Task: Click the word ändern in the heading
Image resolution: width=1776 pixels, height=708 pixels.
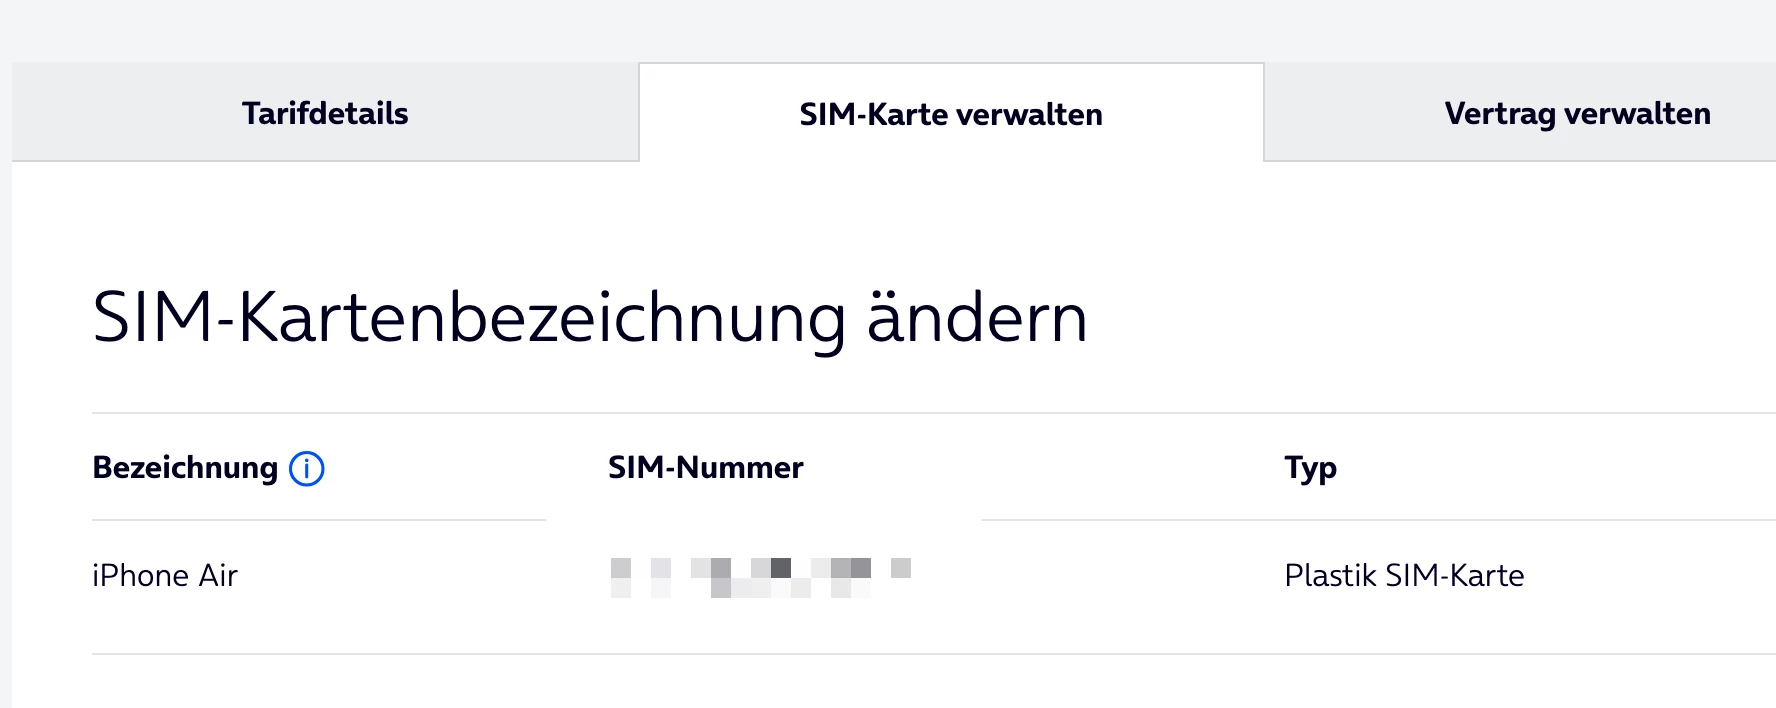Action: (977, 319)
